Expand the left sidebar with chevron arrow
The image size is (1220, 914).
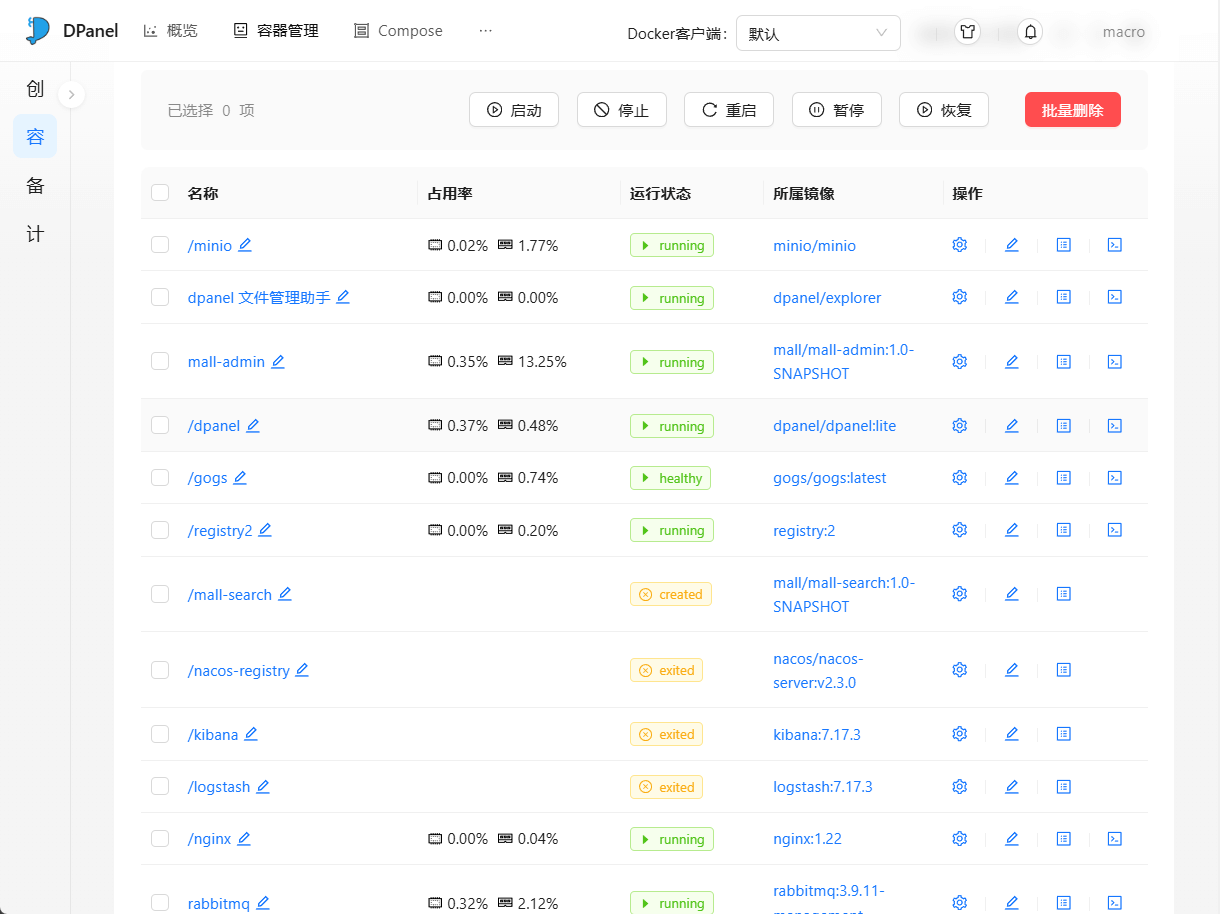tap(71, 95)
